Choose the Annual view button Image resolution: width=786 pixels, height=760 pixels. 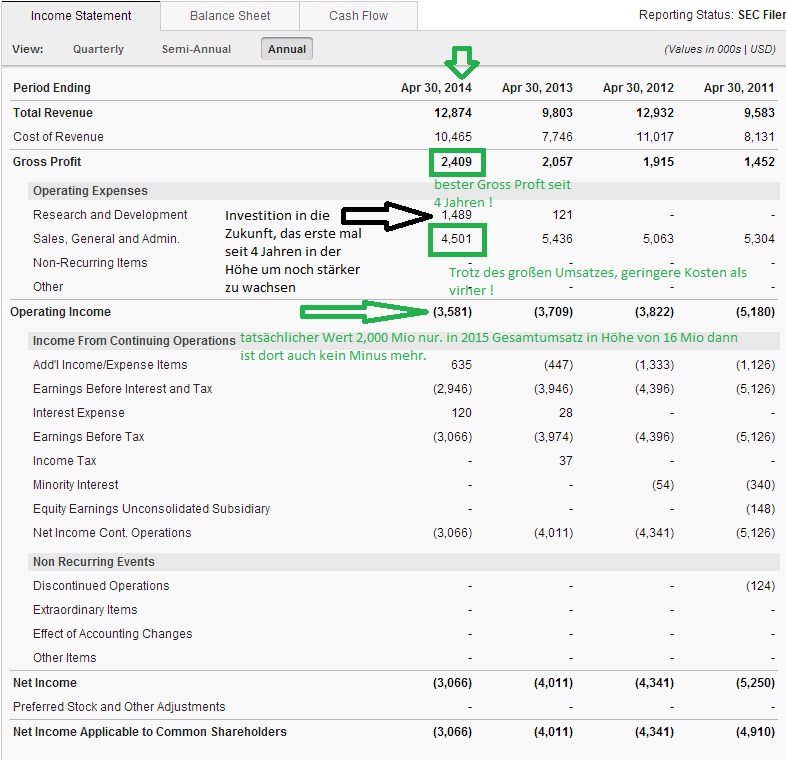tap(287, 49)
